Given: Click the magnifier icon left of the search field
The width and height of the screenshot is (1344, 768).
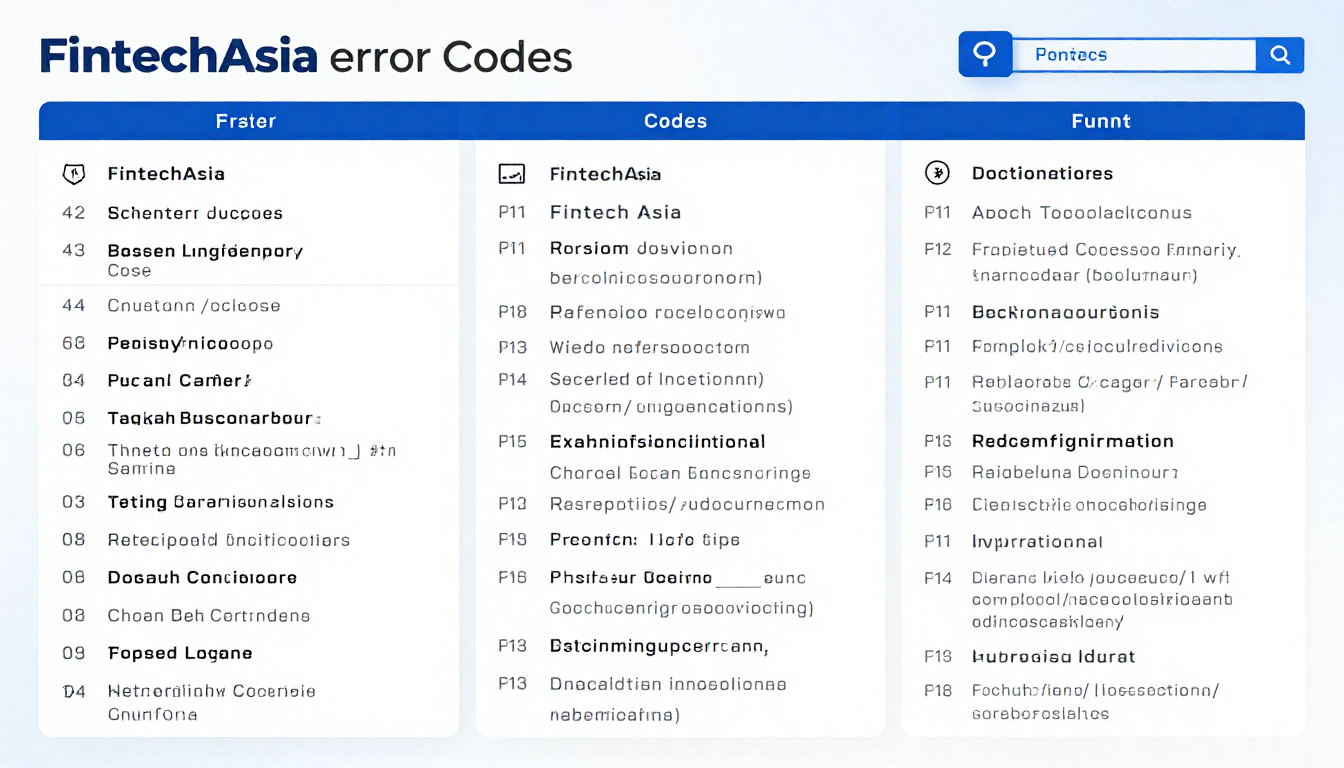Looking at the screenshot, I should tap(984, 54).
